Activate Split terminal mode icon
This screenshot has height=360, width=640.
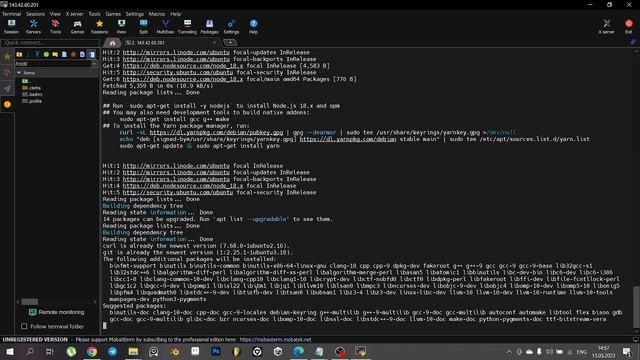point(144,27)
